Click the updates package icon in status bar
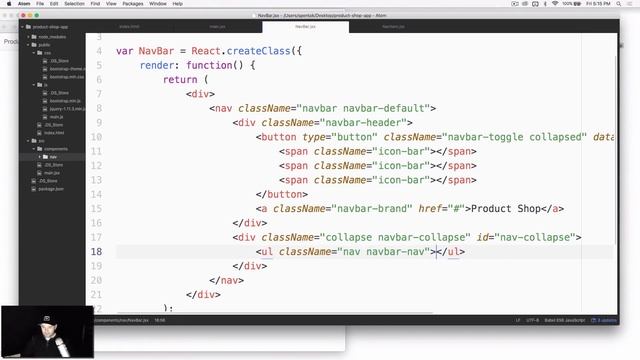Screen dimensions: 640x360 [x=594, y=320]
